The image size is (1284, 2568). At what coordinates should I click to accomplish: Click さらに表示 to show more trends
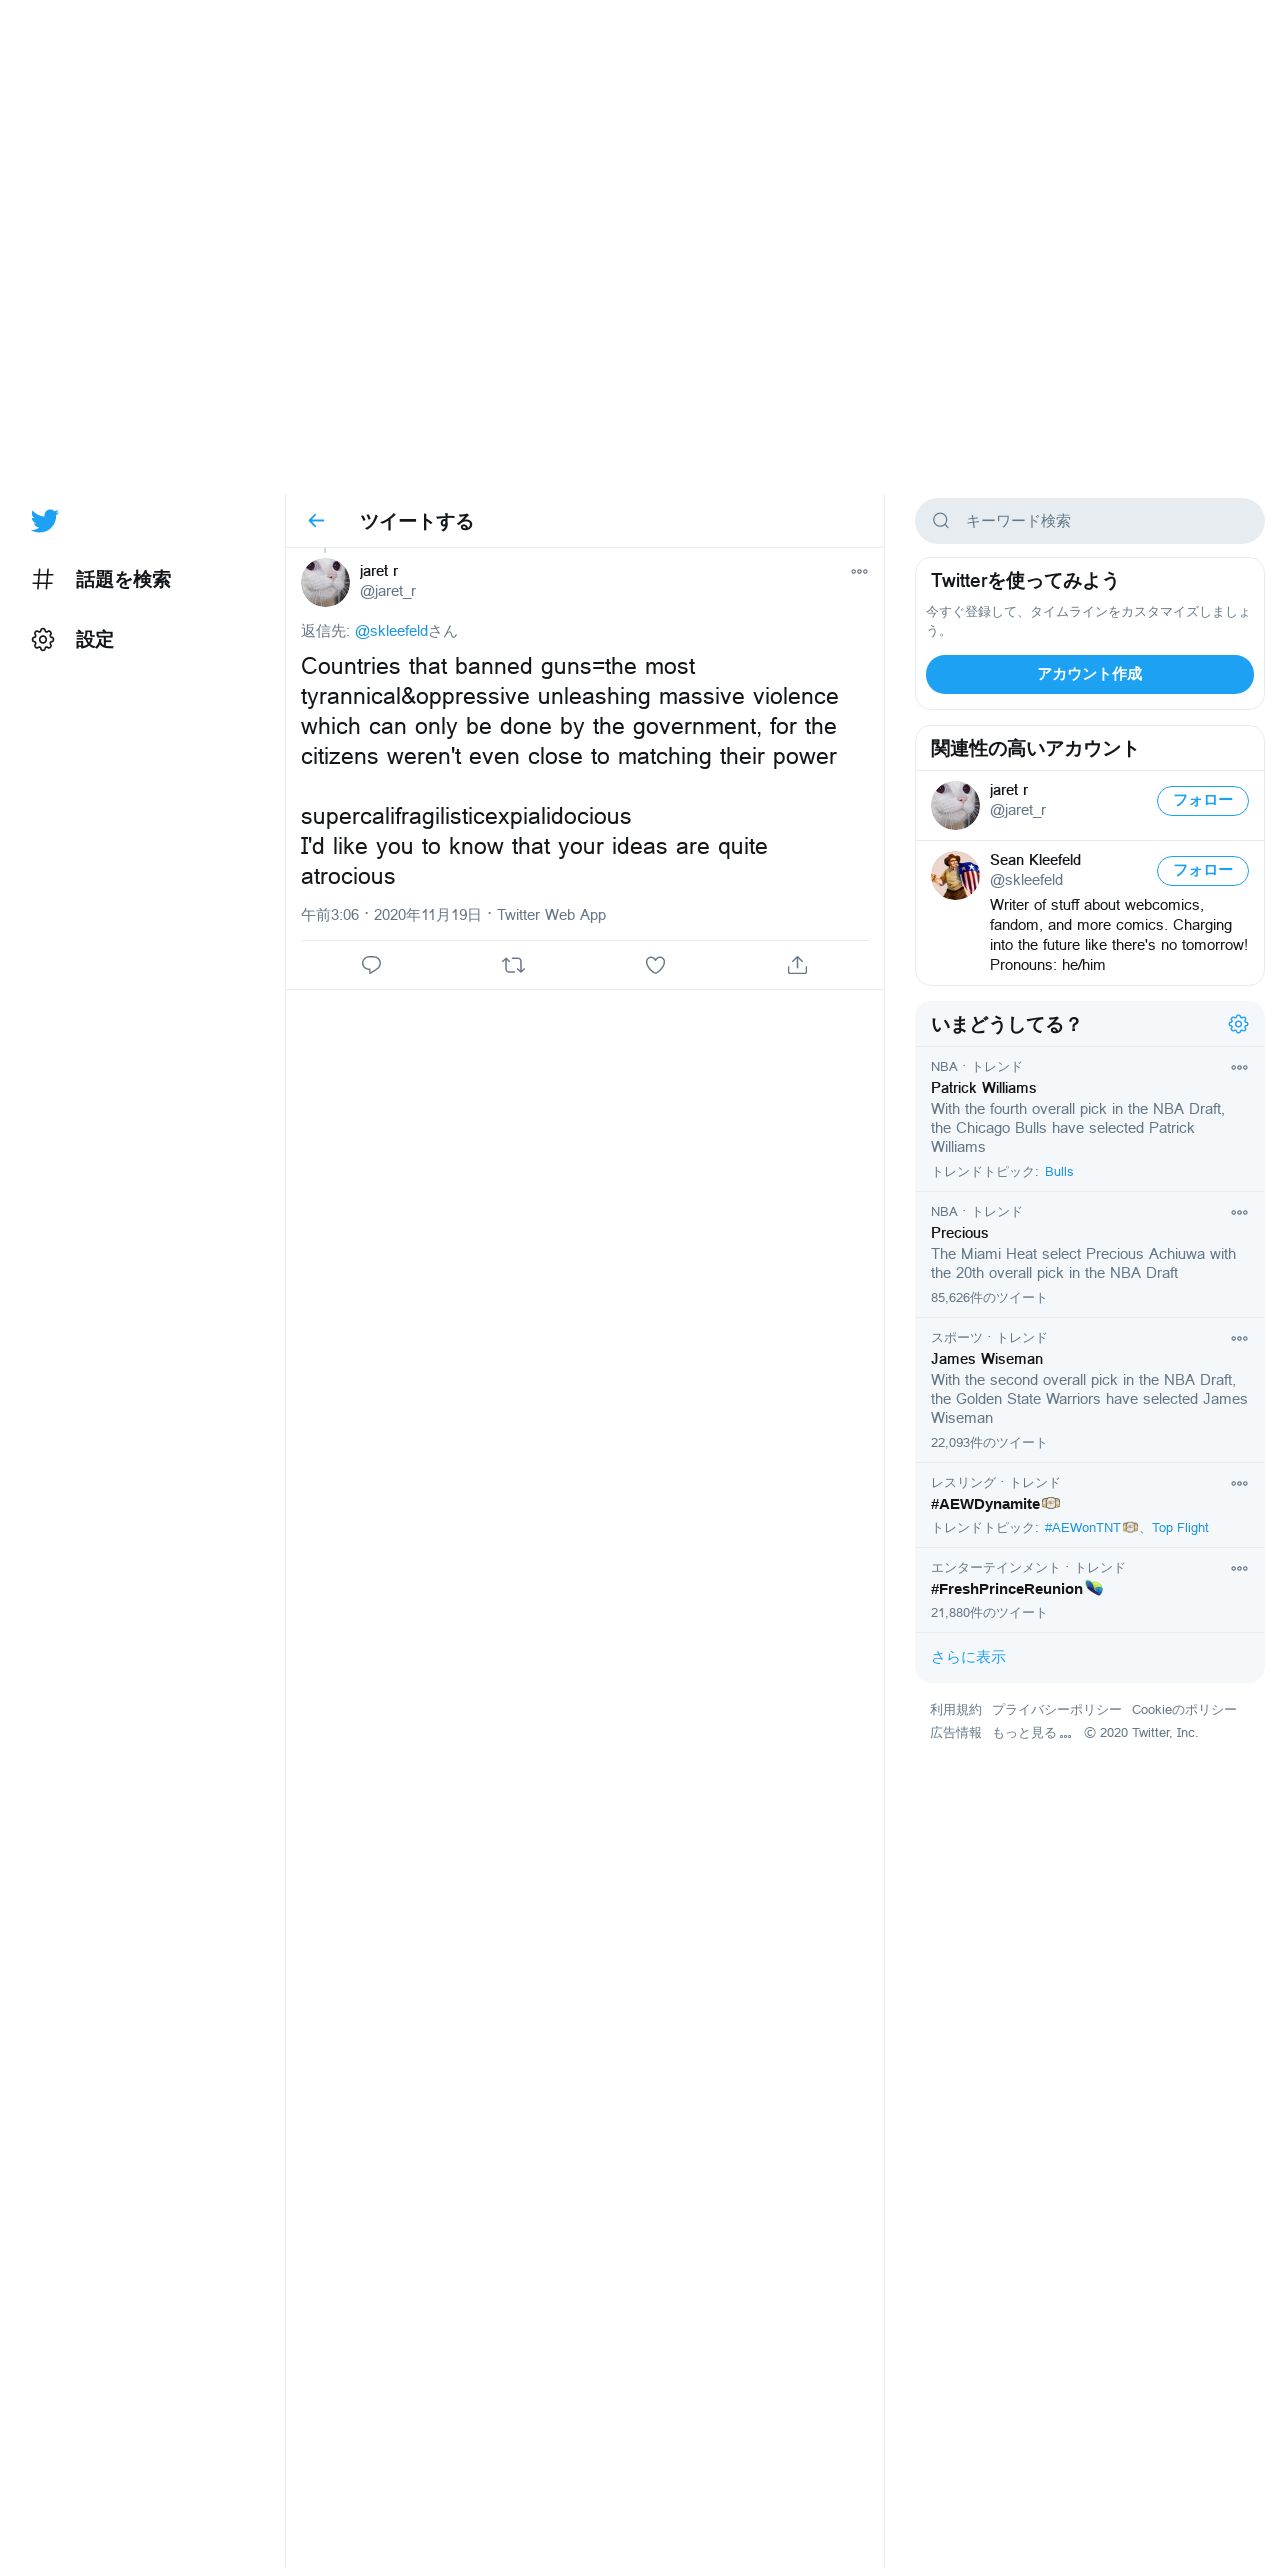968,1657
